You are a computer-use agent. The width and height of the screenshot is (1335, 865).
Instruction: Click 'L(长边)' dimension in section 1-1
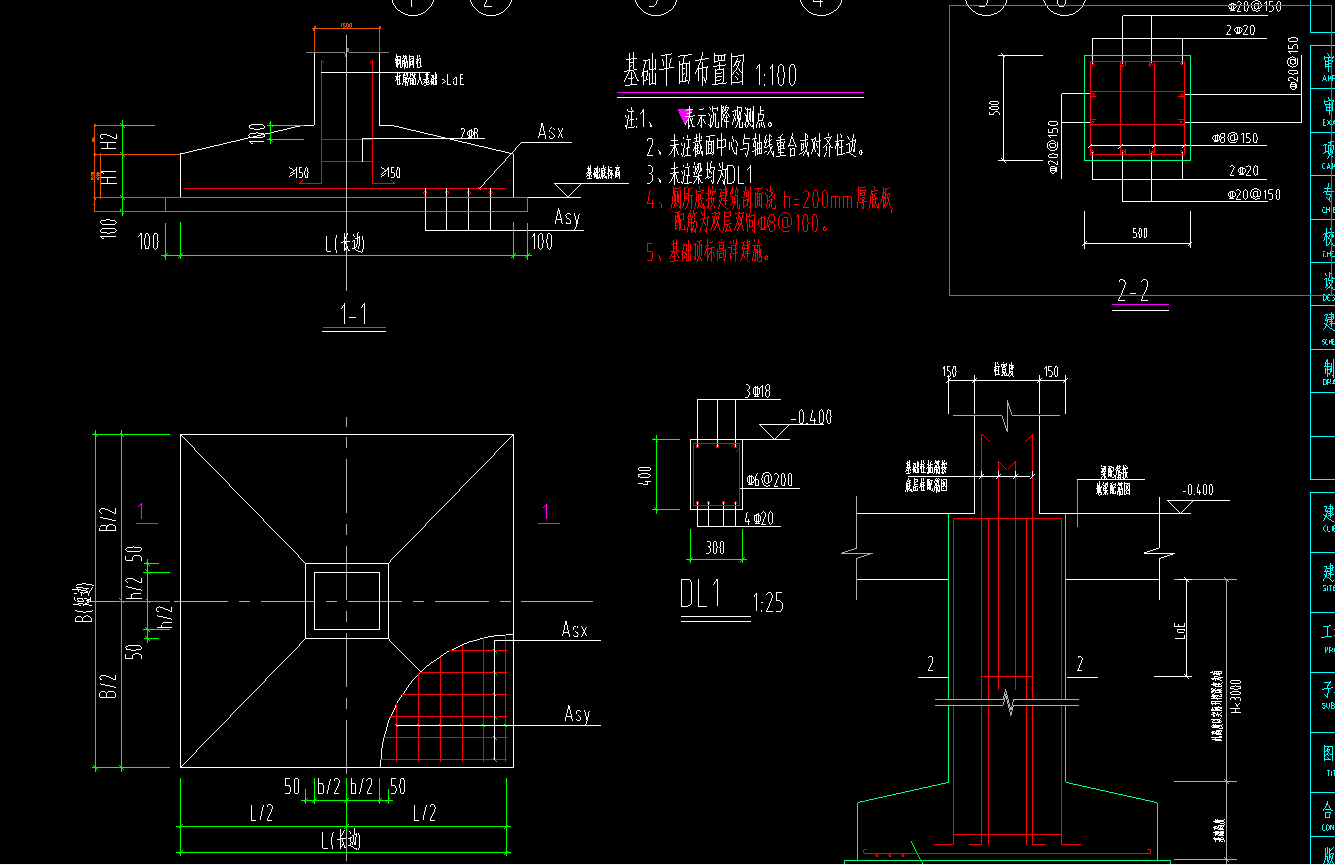click(x=343, y=243)
